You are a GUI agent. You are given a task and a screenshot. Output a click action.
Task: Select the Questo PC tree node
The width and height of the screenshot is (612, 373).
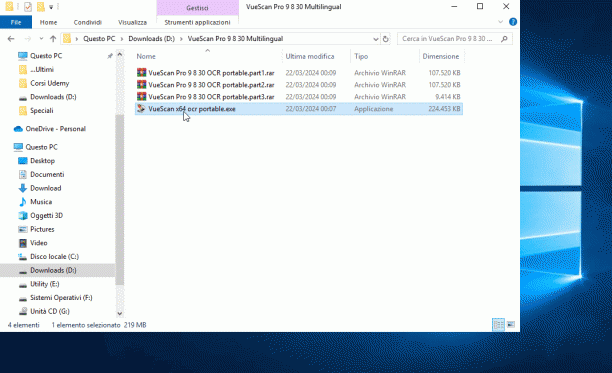(41, 147)
